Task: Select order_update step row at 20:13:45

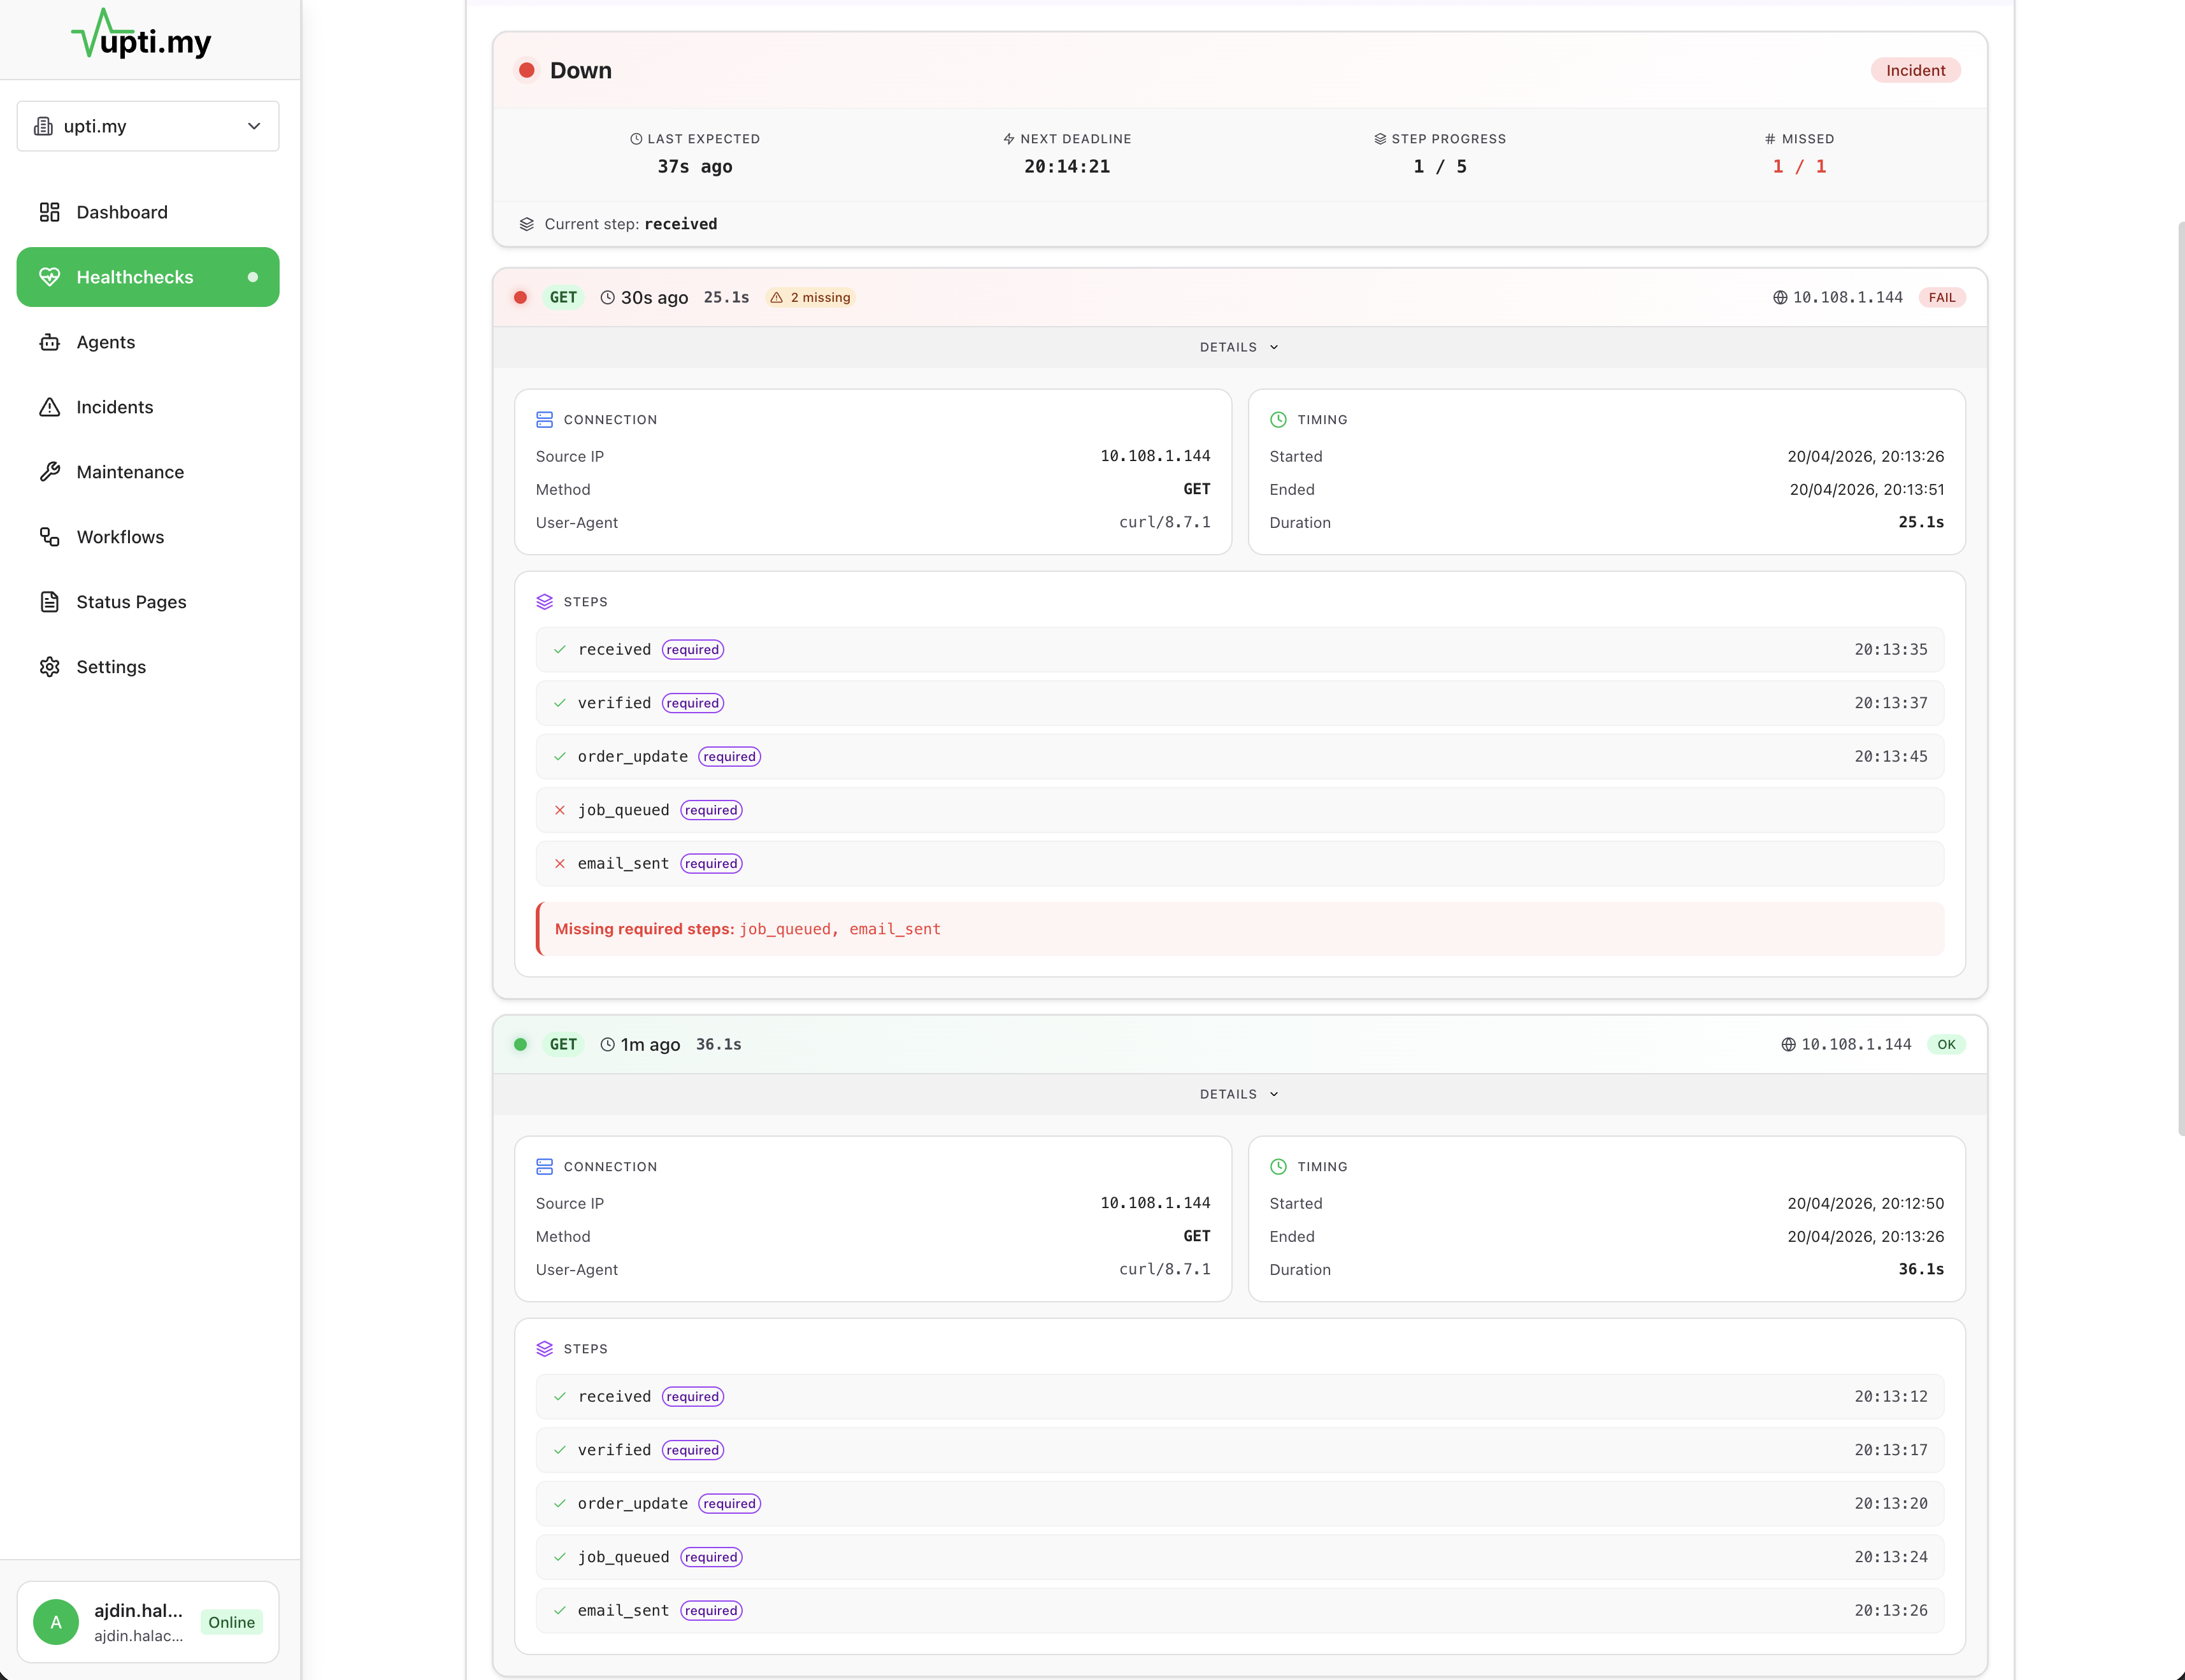Action: click(x=1239, y=757)
